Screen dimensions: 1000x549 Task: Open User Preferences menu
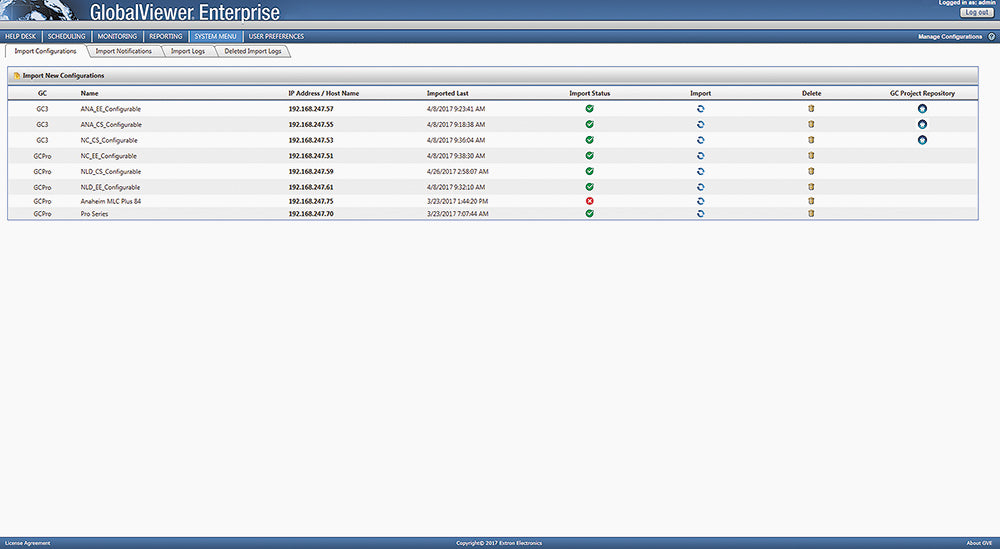(x=276, y=36)
